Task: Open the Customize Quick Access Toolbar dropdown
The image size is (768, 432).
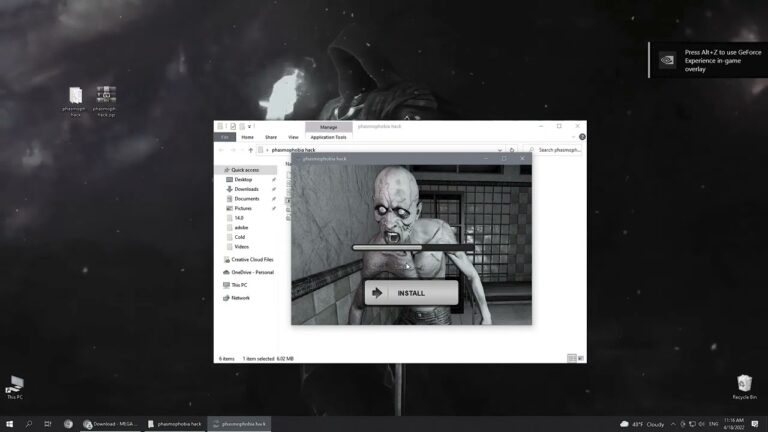Action: 249,126
